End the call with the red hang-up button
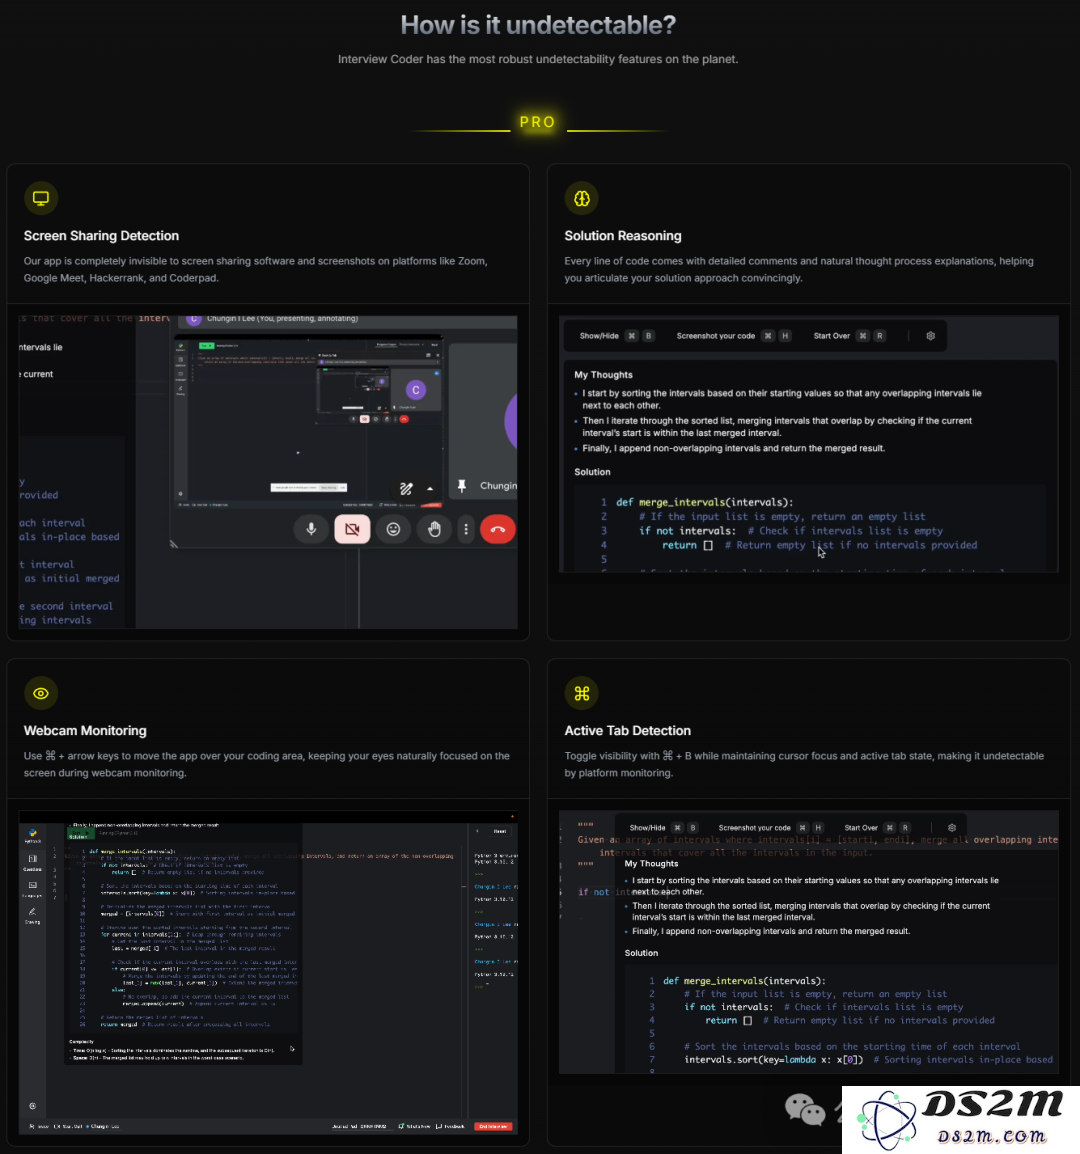1080x1154 pixels. [498, 529]
